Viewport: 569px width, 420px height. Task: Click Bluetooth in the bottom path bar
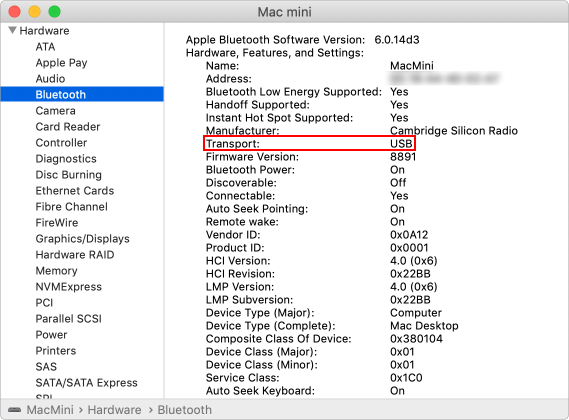click(x=185, y=410)
